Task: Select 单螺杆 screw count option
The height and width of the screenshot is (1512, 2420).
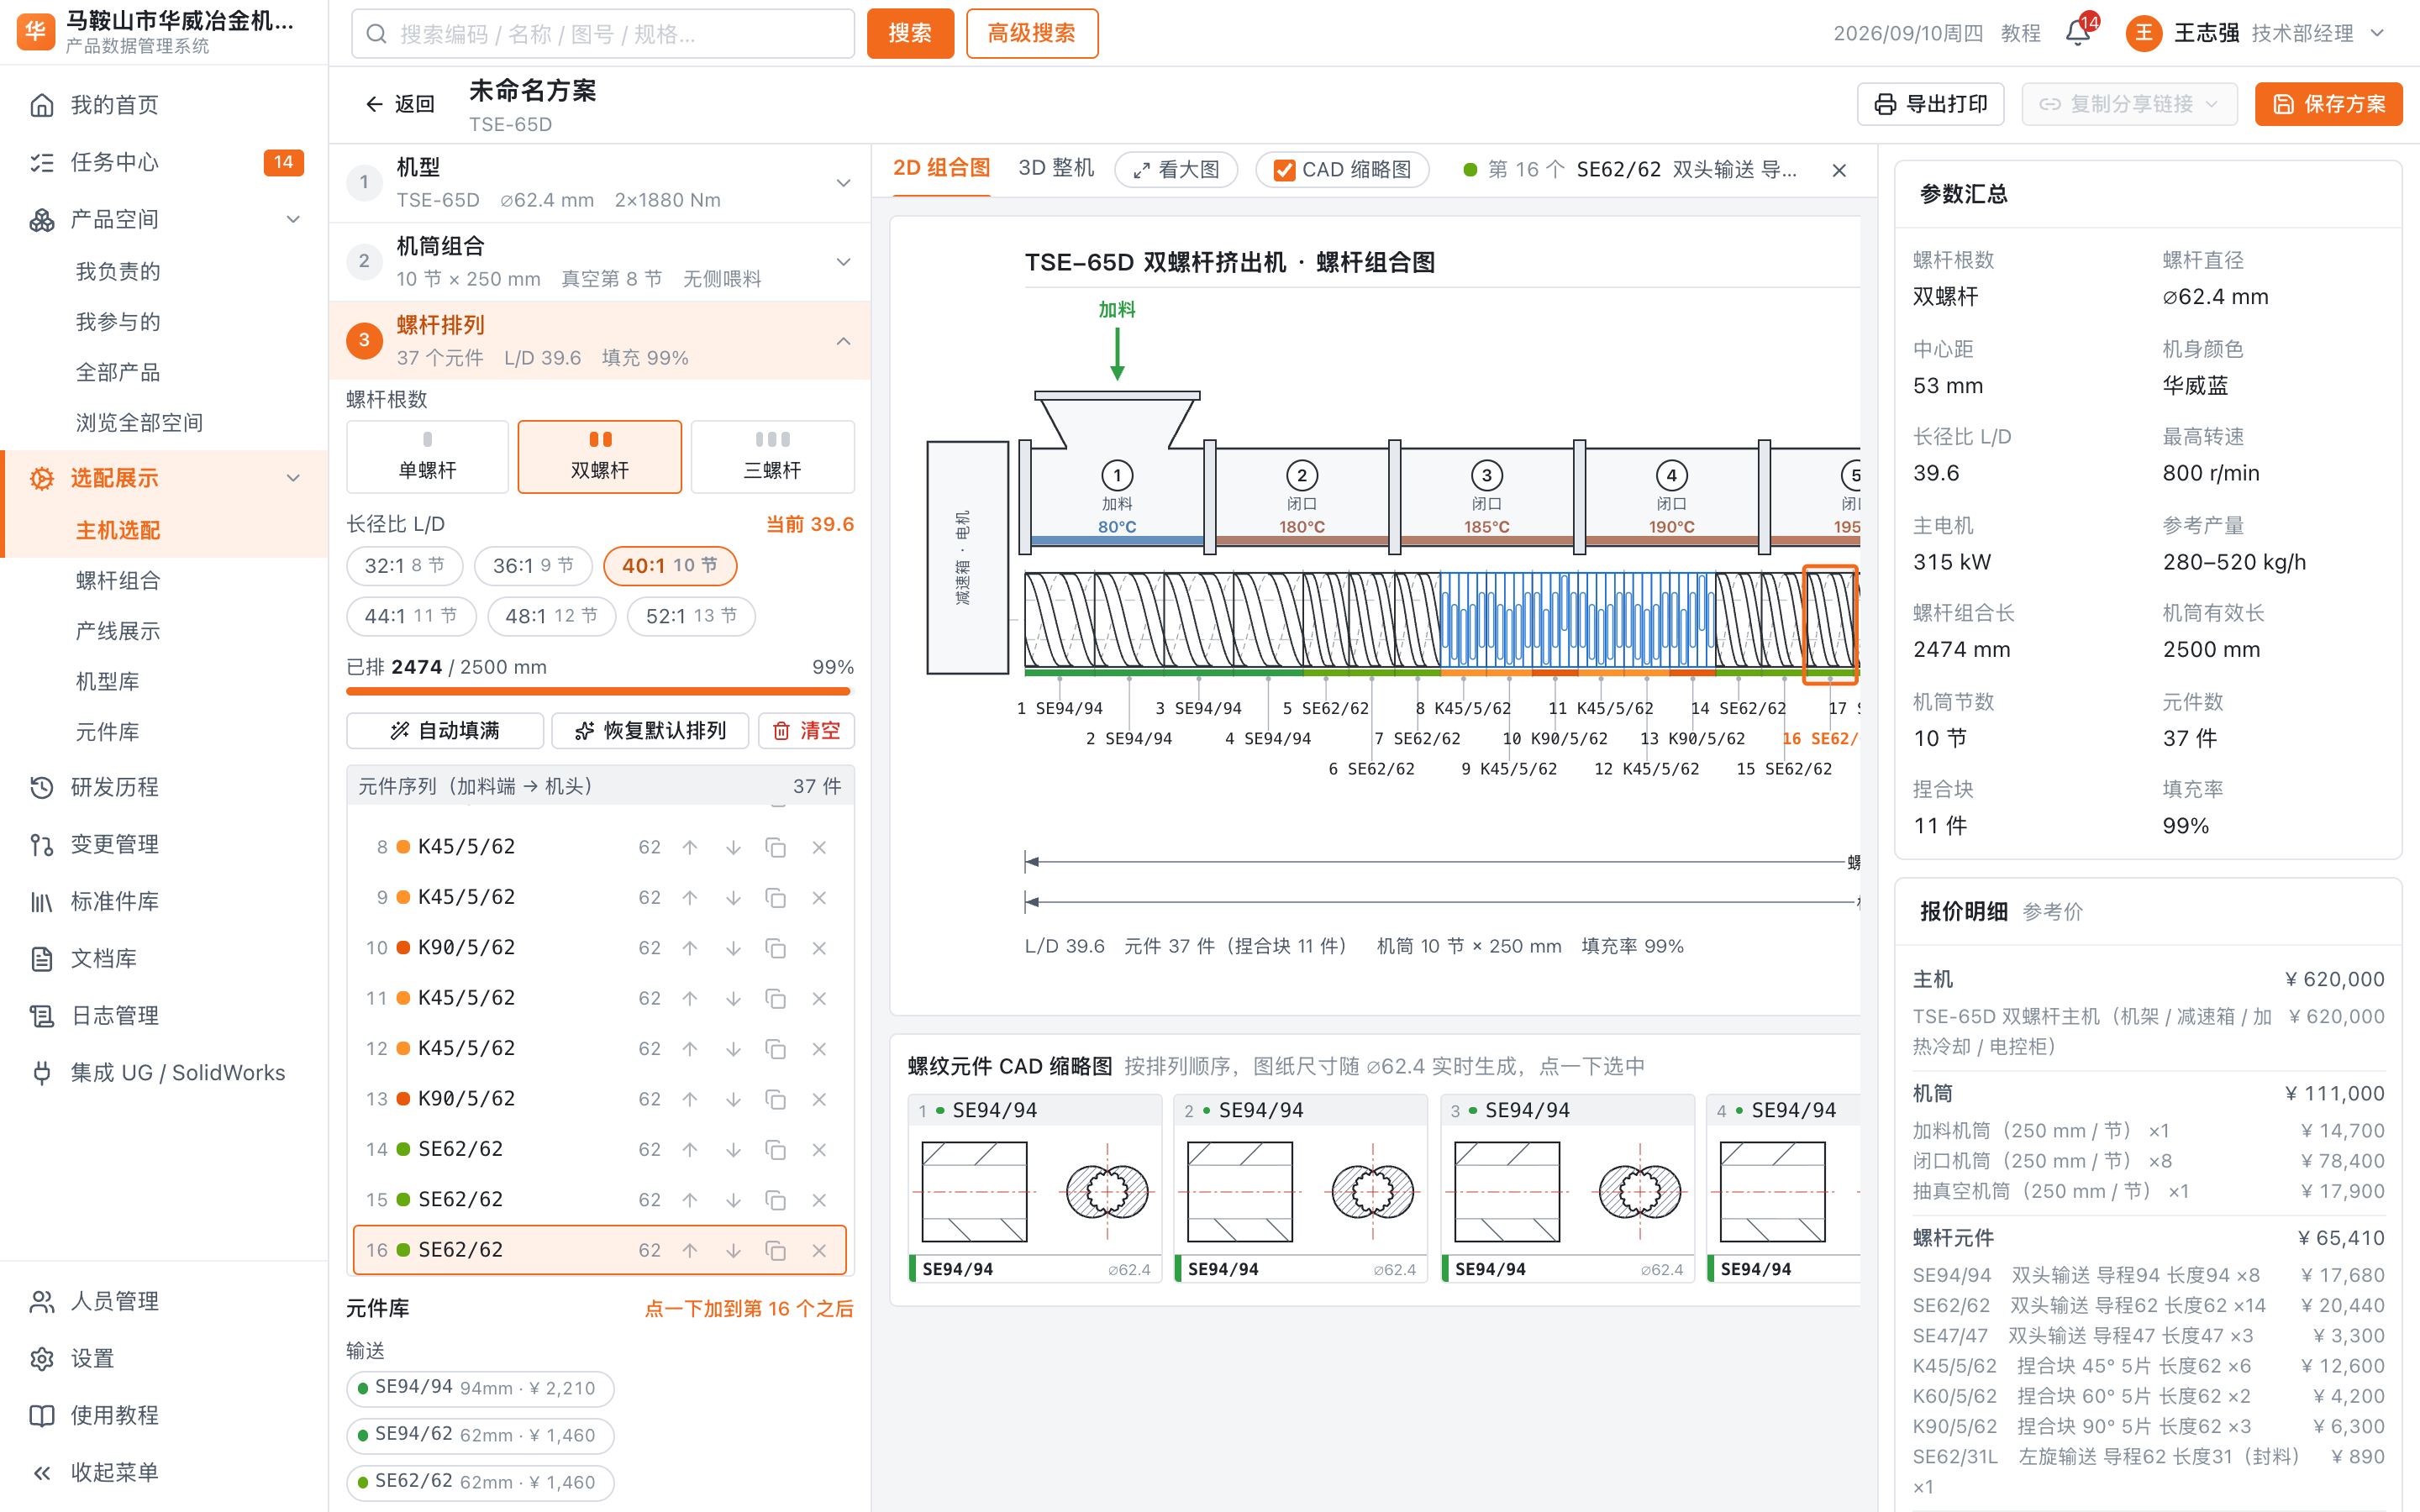Action: [427, 456]
